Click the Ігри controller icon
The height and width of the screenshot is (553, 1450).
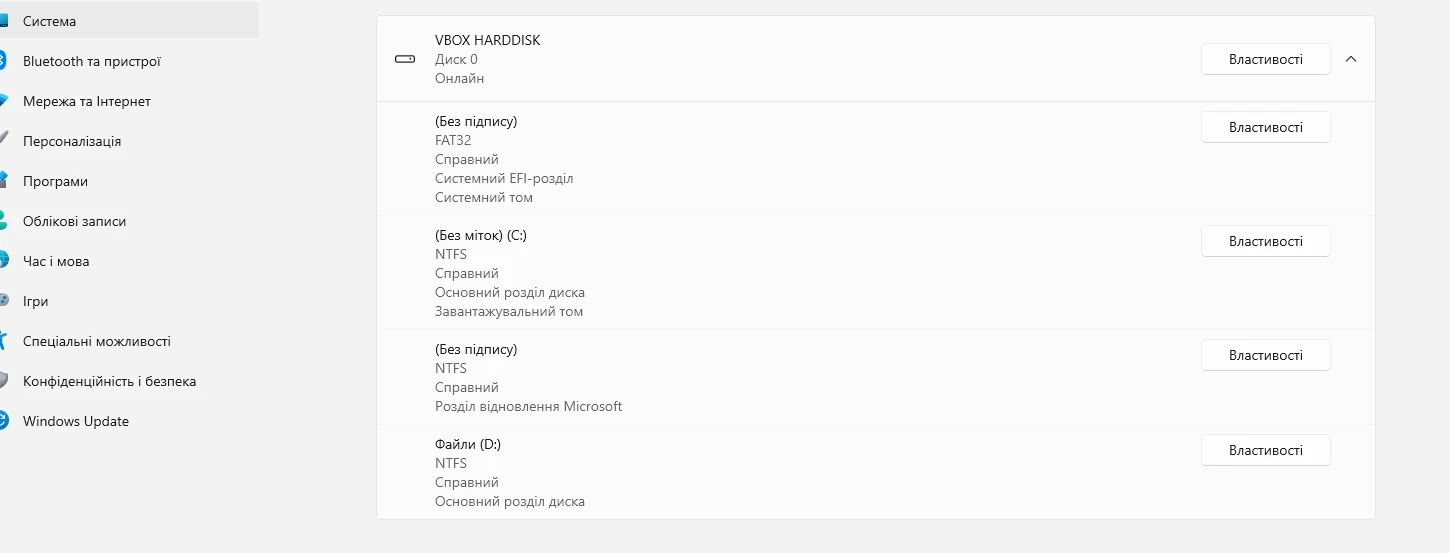tap(3, 301)
